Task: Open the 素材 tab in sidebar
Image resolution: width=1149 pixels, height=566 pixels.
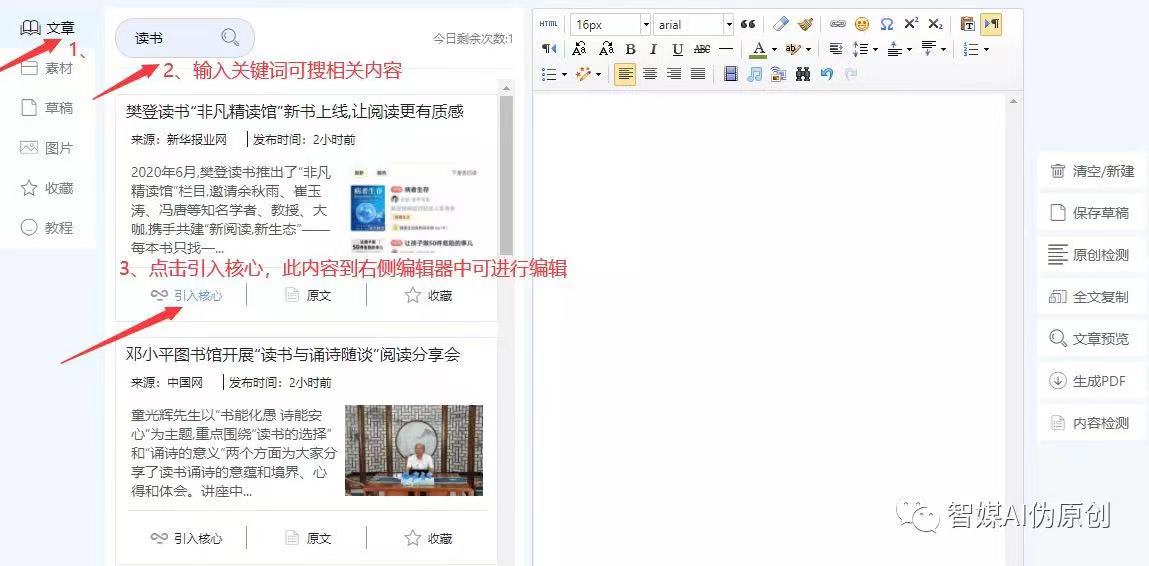Action: 48,68
